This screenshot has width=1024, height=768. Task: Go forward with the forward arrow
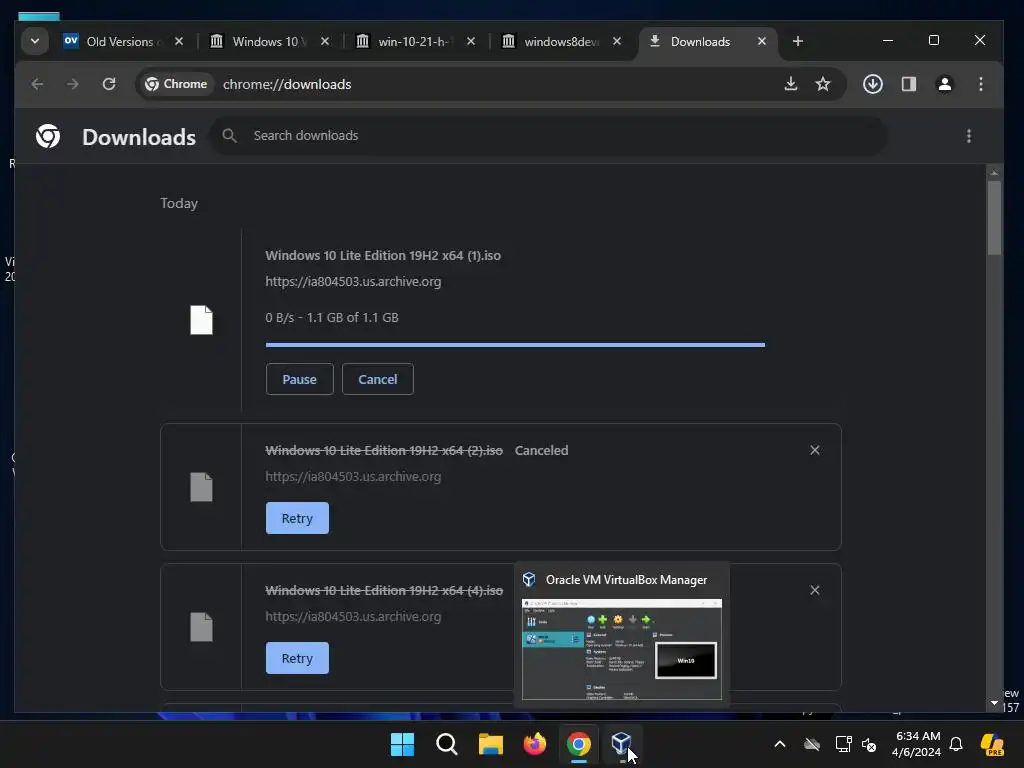pyautogui.click(x=72, y=84)
